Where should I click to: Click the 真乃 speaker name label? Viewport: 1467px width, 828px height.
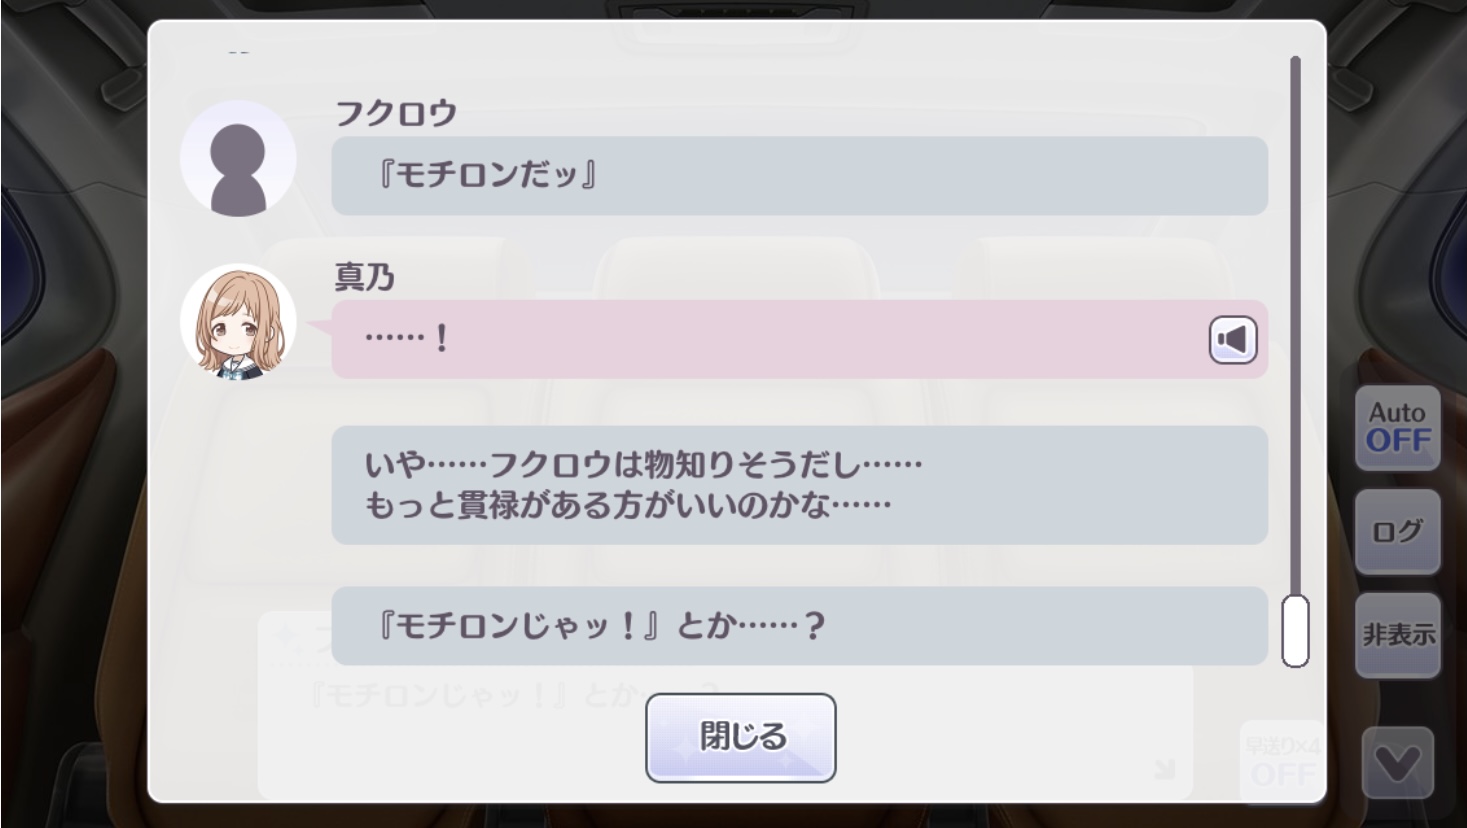pos(365,277)
